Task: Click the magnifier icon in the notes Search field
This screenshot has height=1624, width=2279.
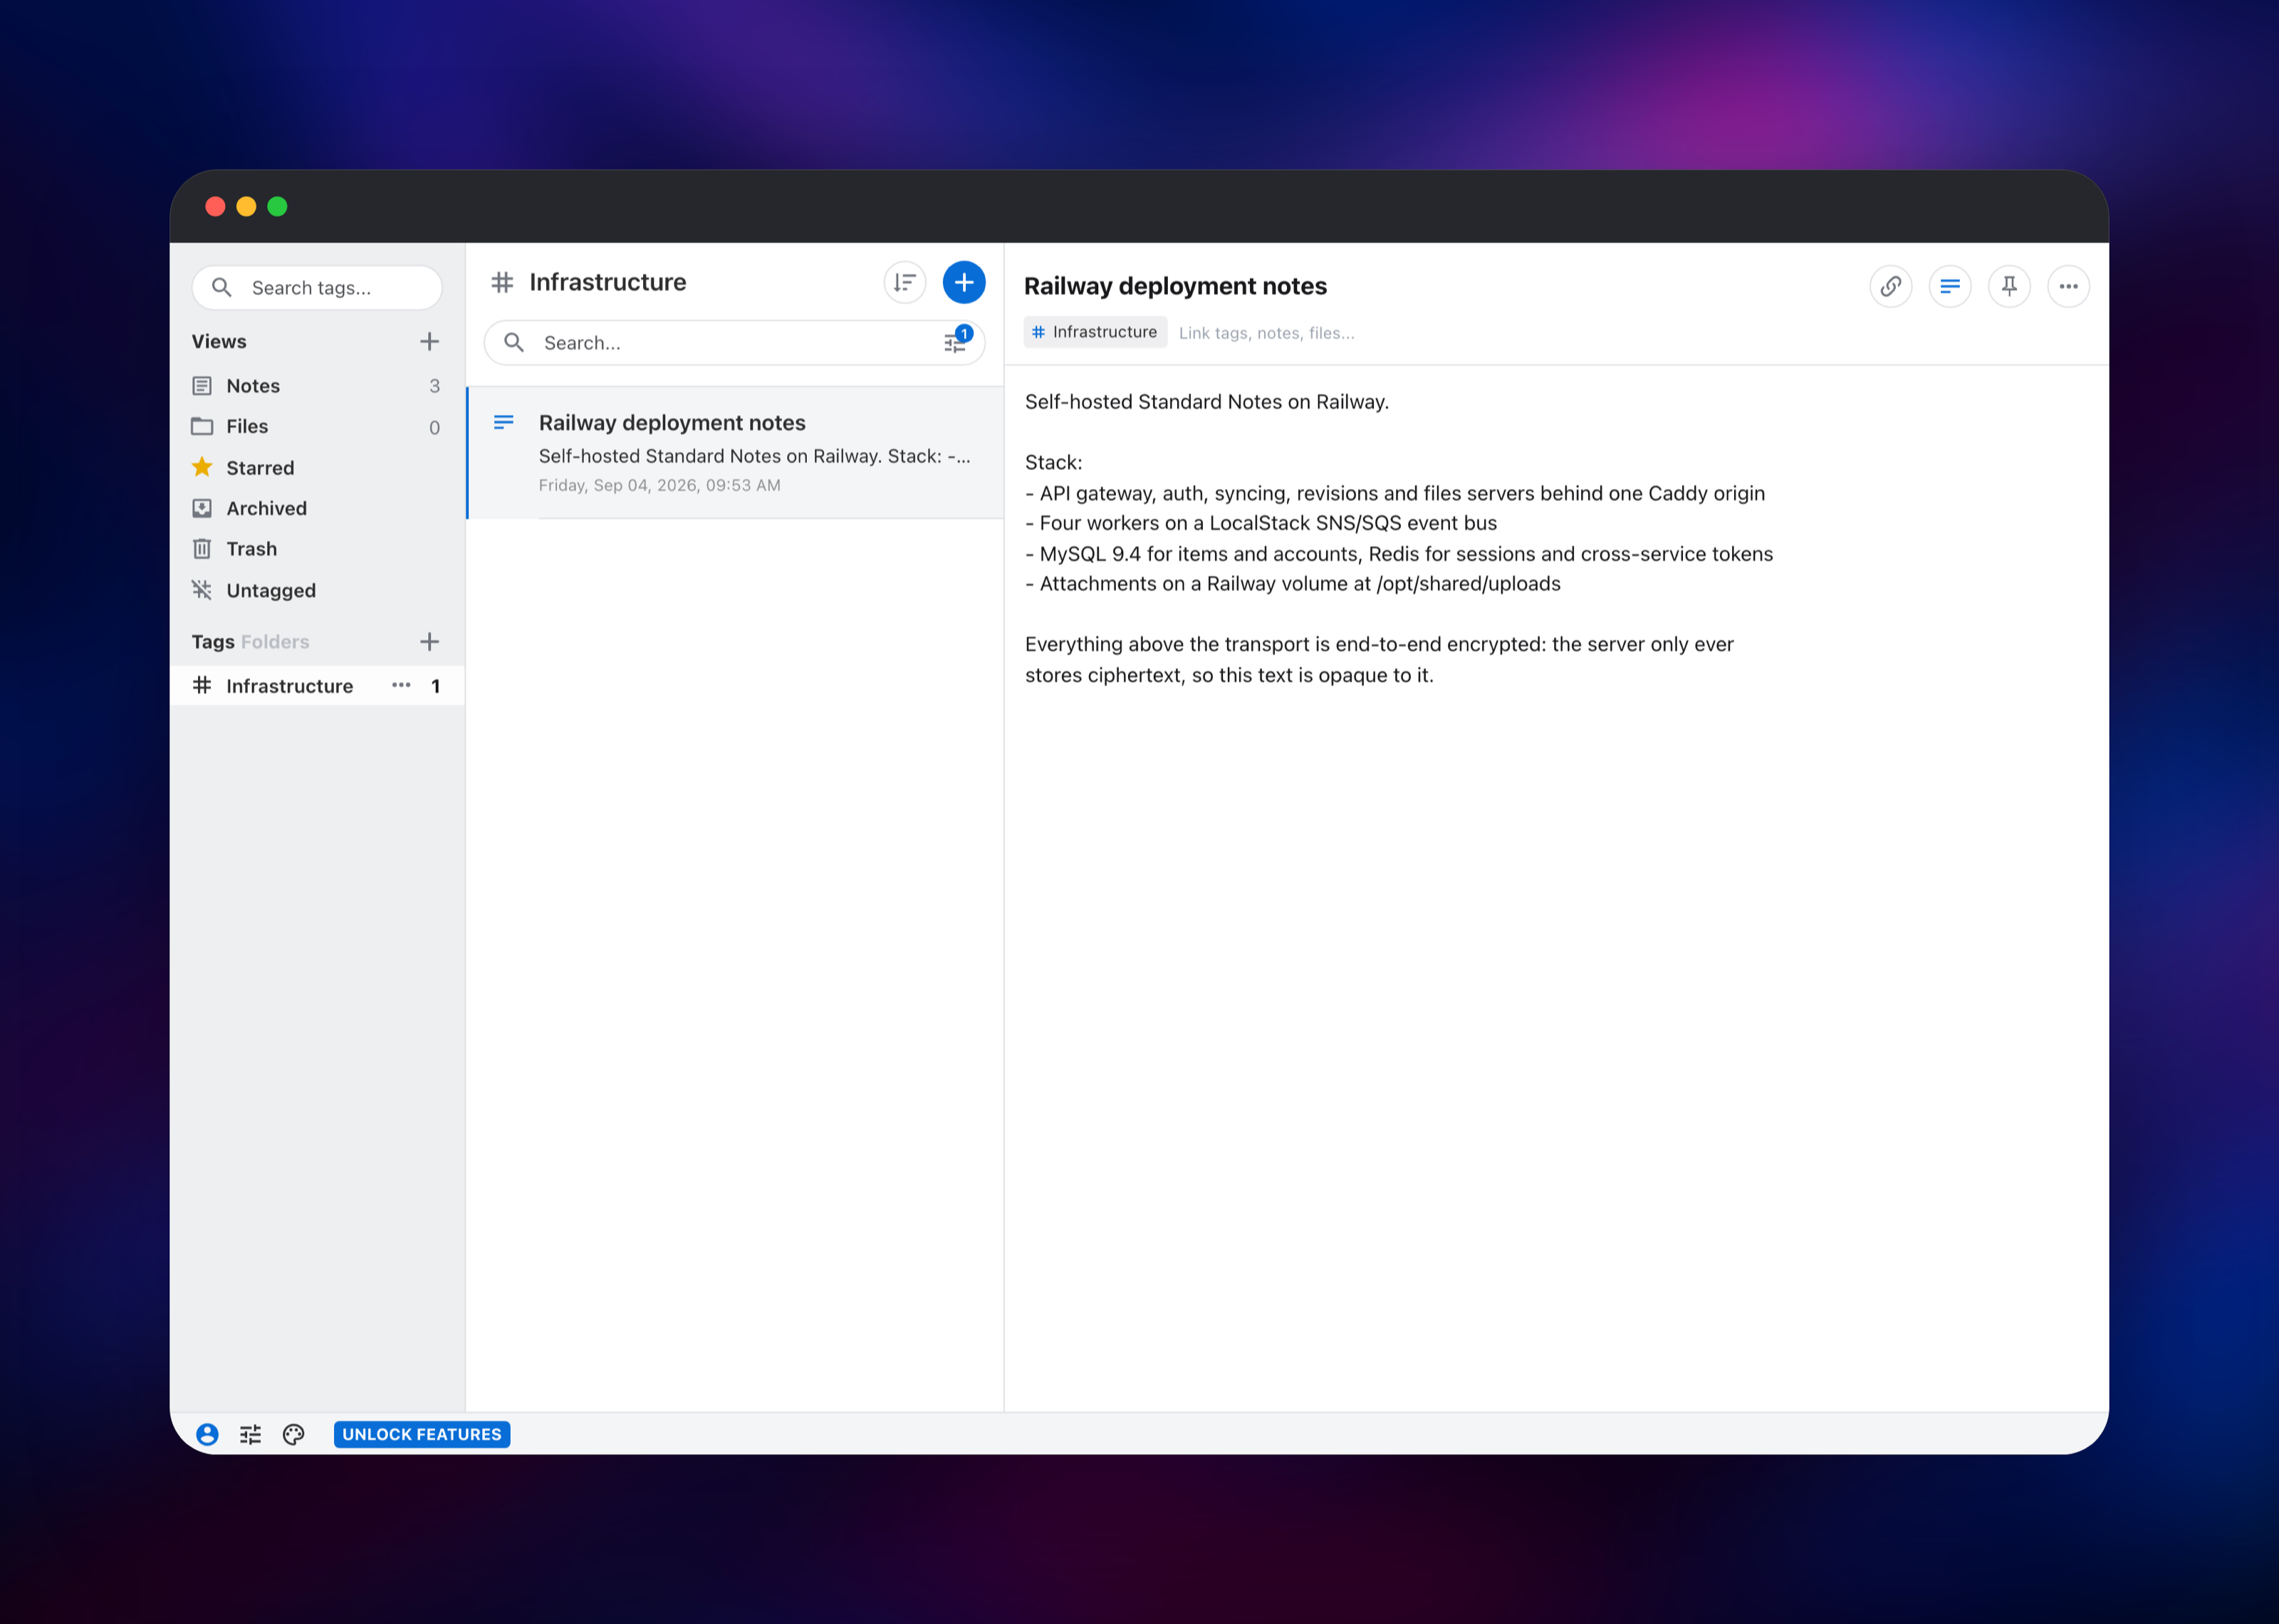Action: click(514, 343)
